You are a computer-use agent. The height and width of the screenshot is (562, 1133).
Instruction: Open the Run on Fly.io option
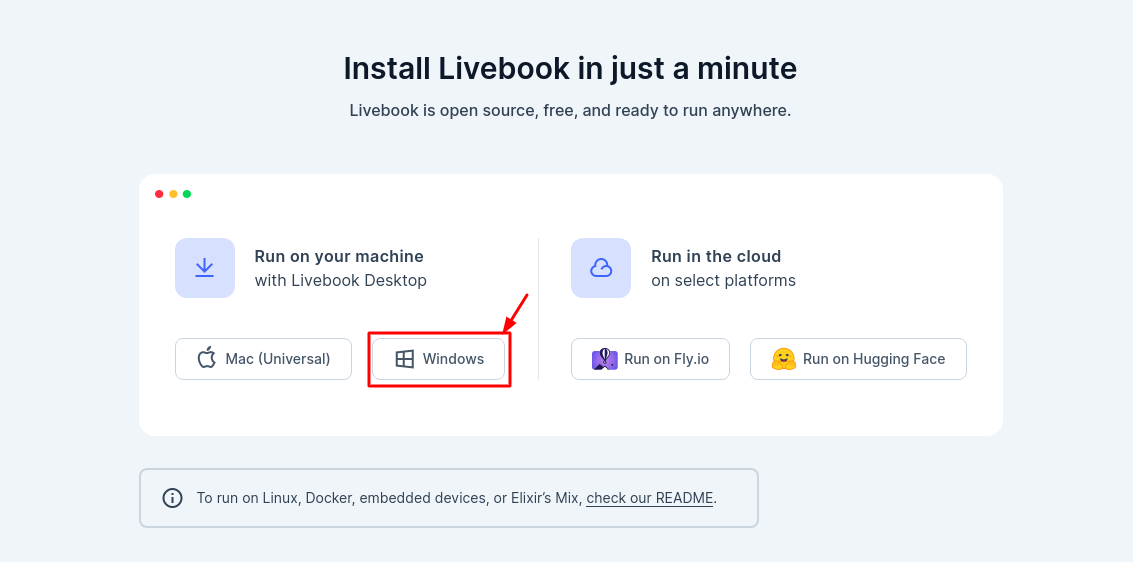[650, 359]
